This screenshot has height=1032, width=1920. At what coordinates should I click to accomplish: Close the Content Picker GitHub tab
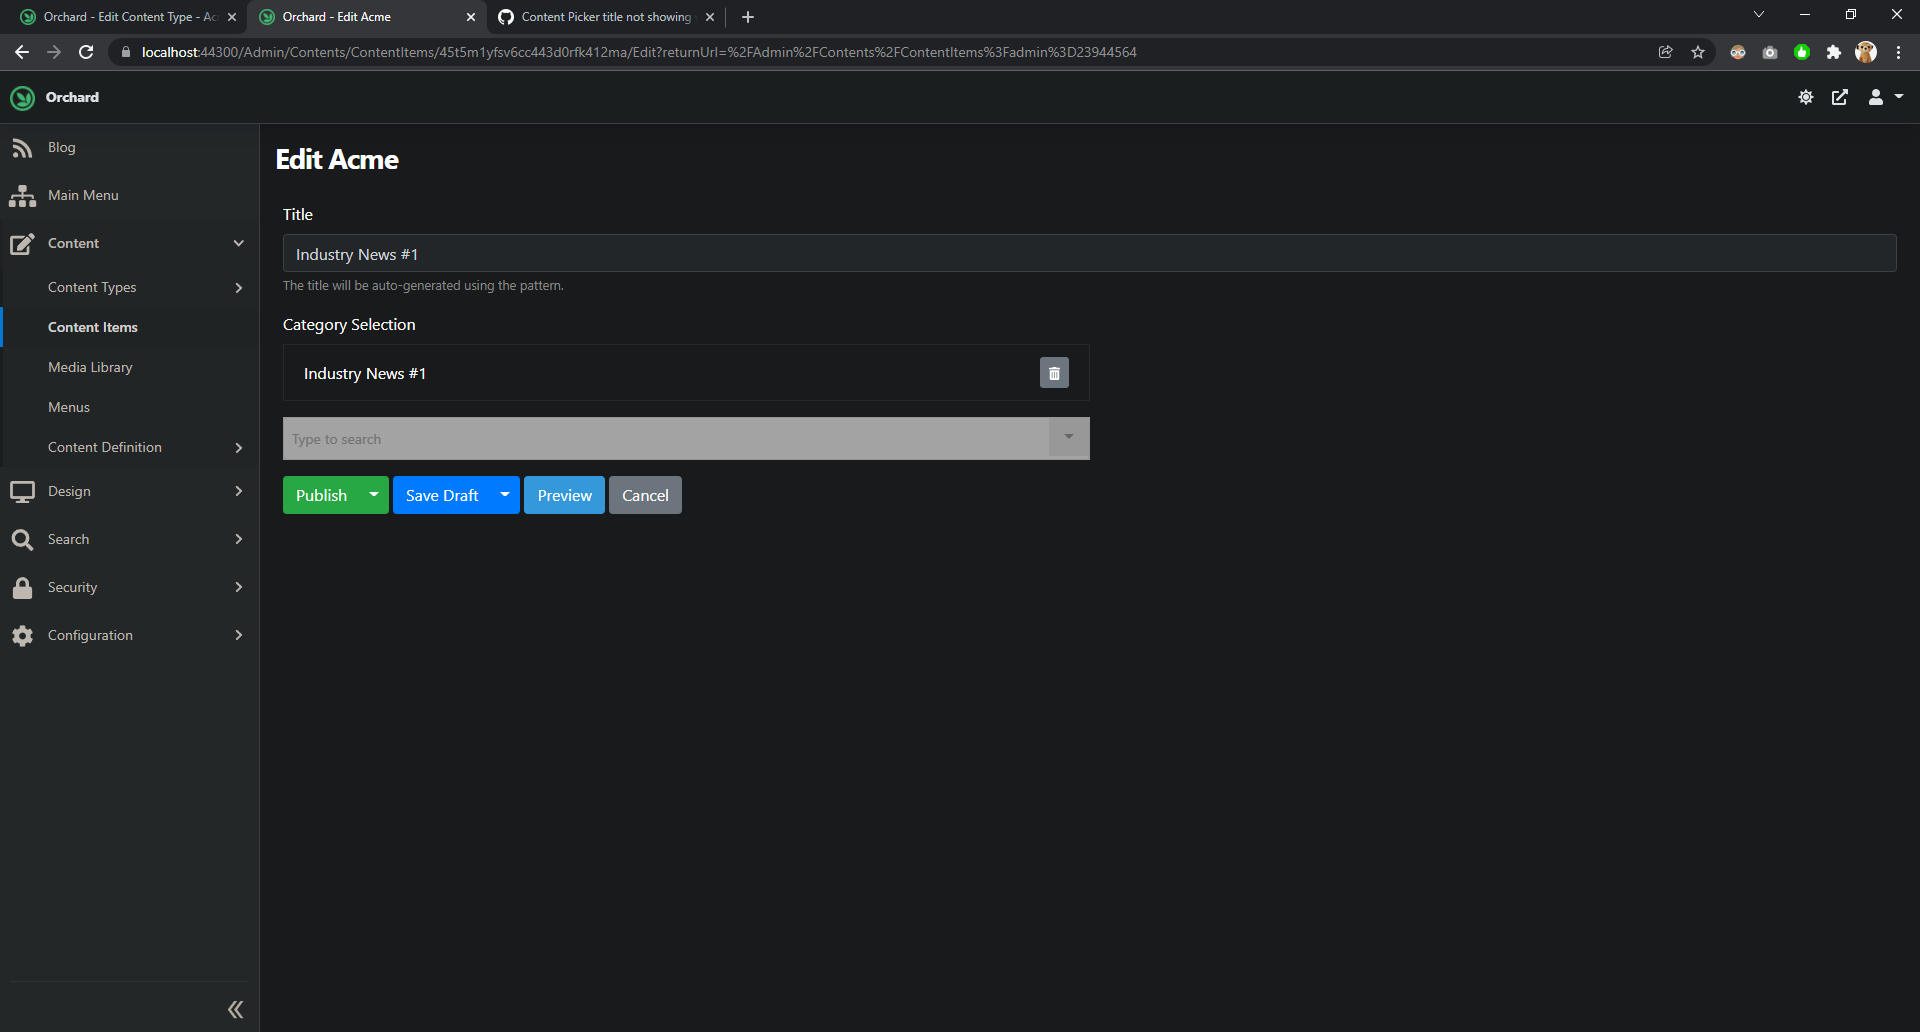(710, 17)
